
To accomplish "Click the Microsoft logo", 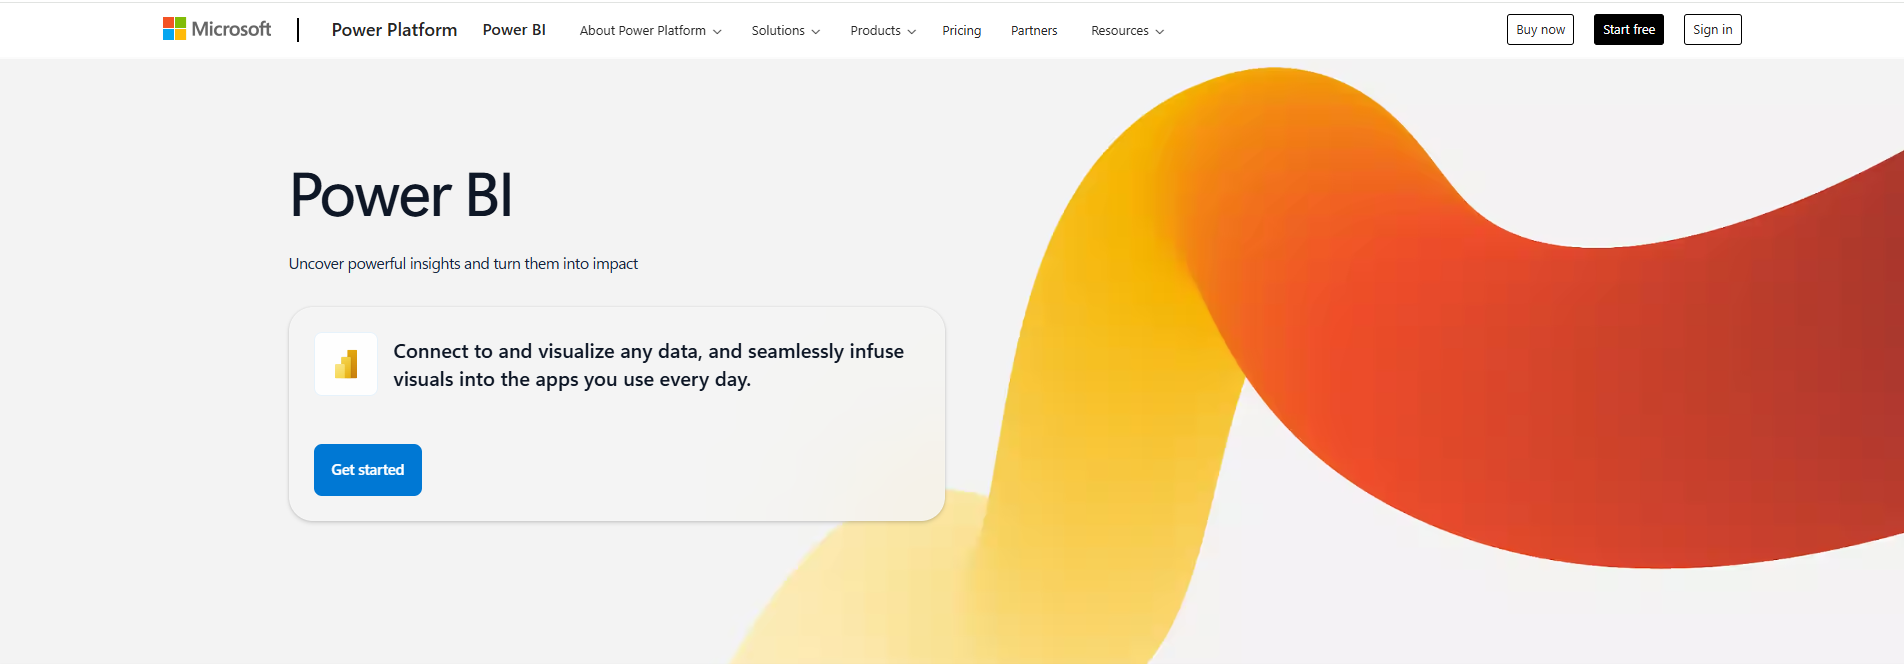I will (217, 29).
